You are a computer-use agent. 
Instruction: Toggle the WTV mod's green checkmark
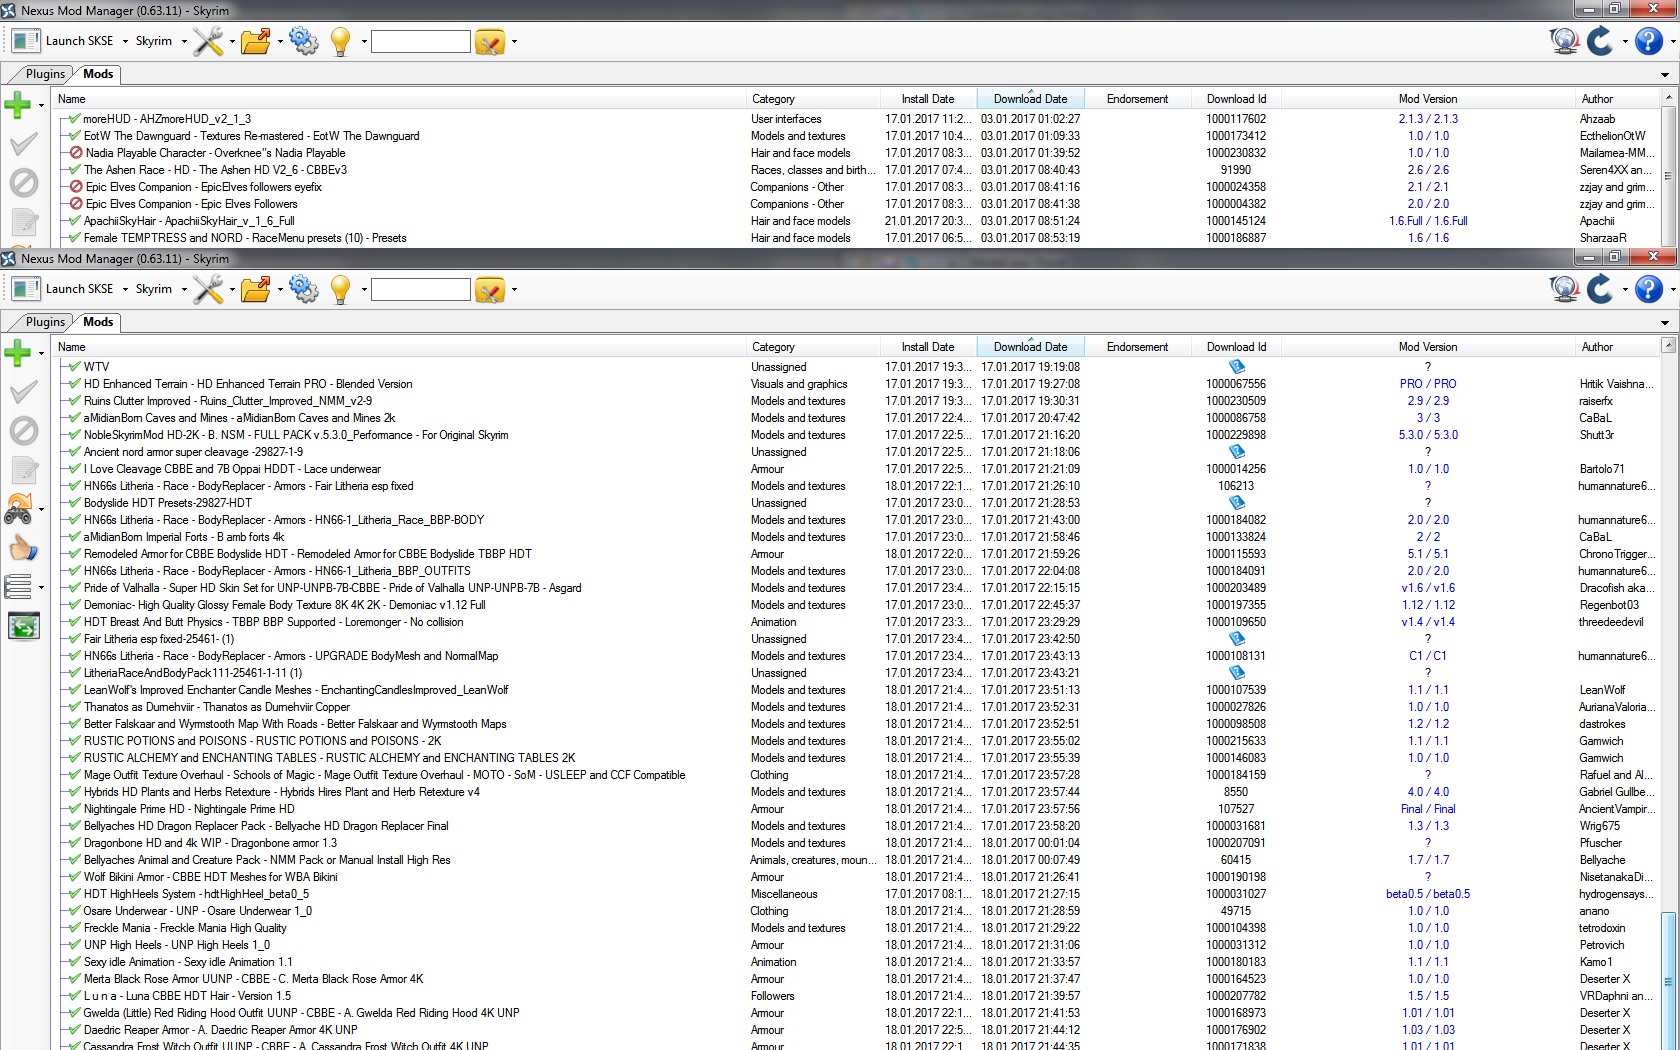pyautogui.click(x=74, y=367)
